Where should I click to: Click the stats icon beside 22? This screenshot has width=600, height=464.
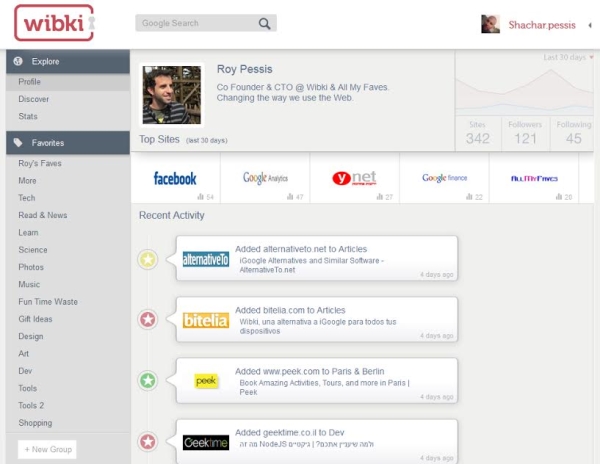[469, 197]
